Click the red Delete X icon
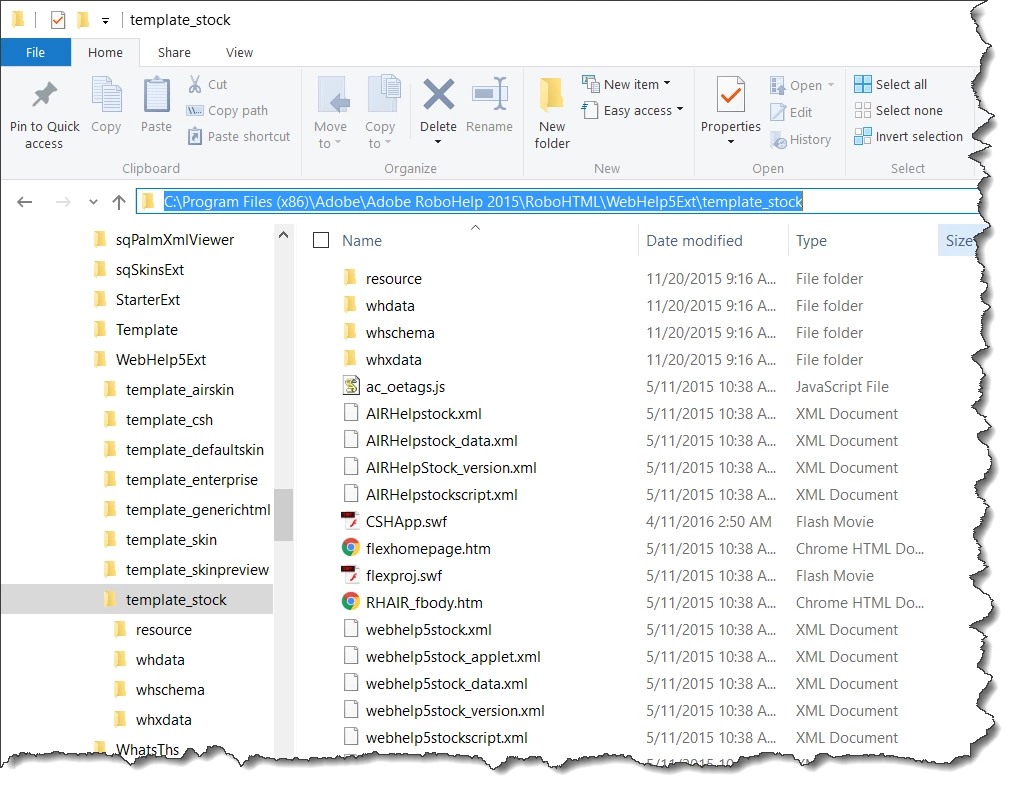The image size is (1016, 792). point(439,94)
